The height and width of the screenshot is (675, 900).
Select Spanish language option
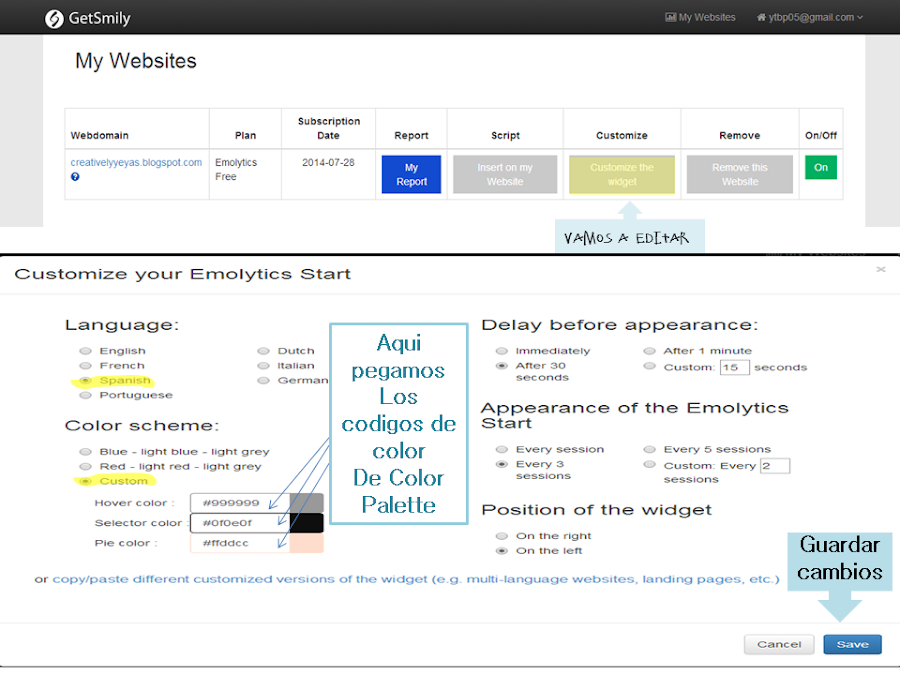point(86,381)
